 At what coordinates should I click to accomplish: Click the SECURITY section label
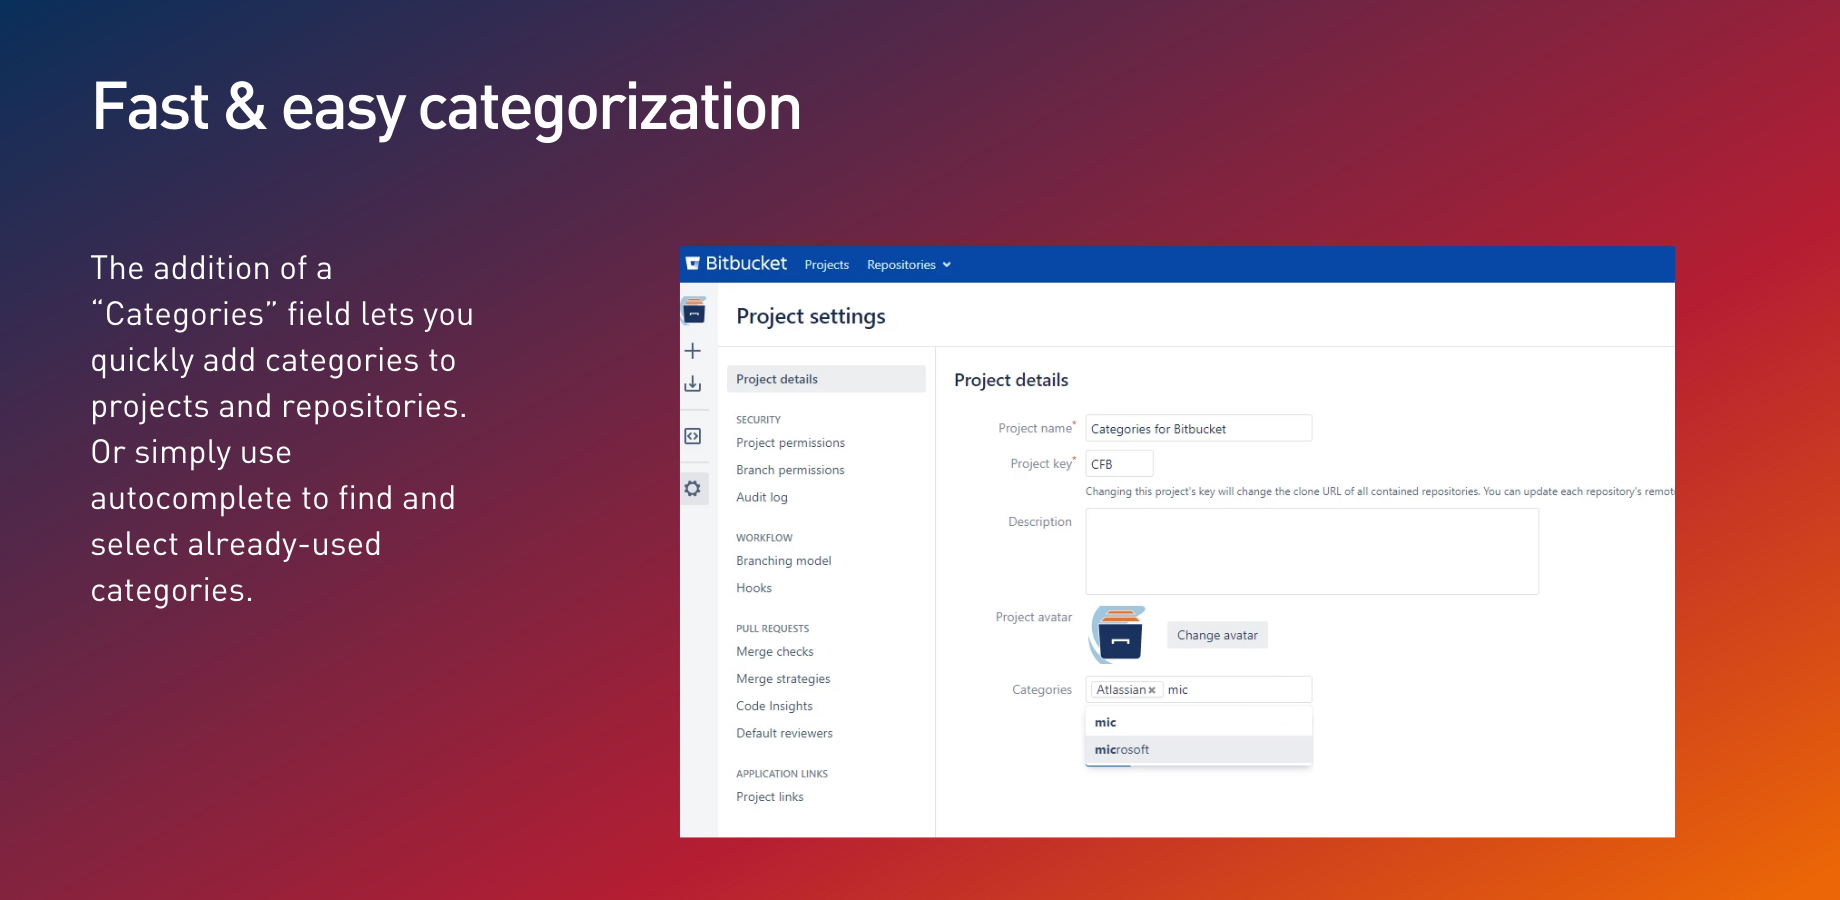point(758,420)
